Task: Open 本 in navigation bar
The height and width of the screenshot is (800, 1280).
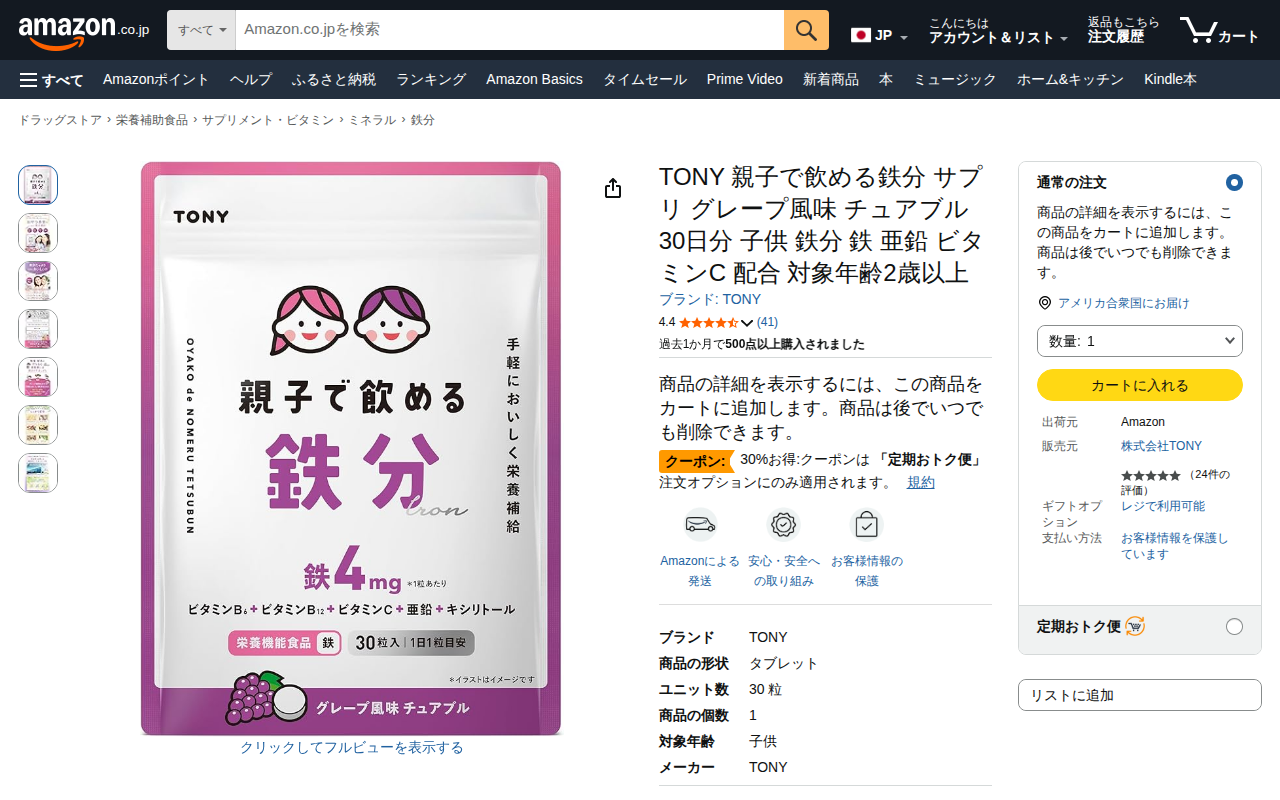Action: tap(886, 80)
